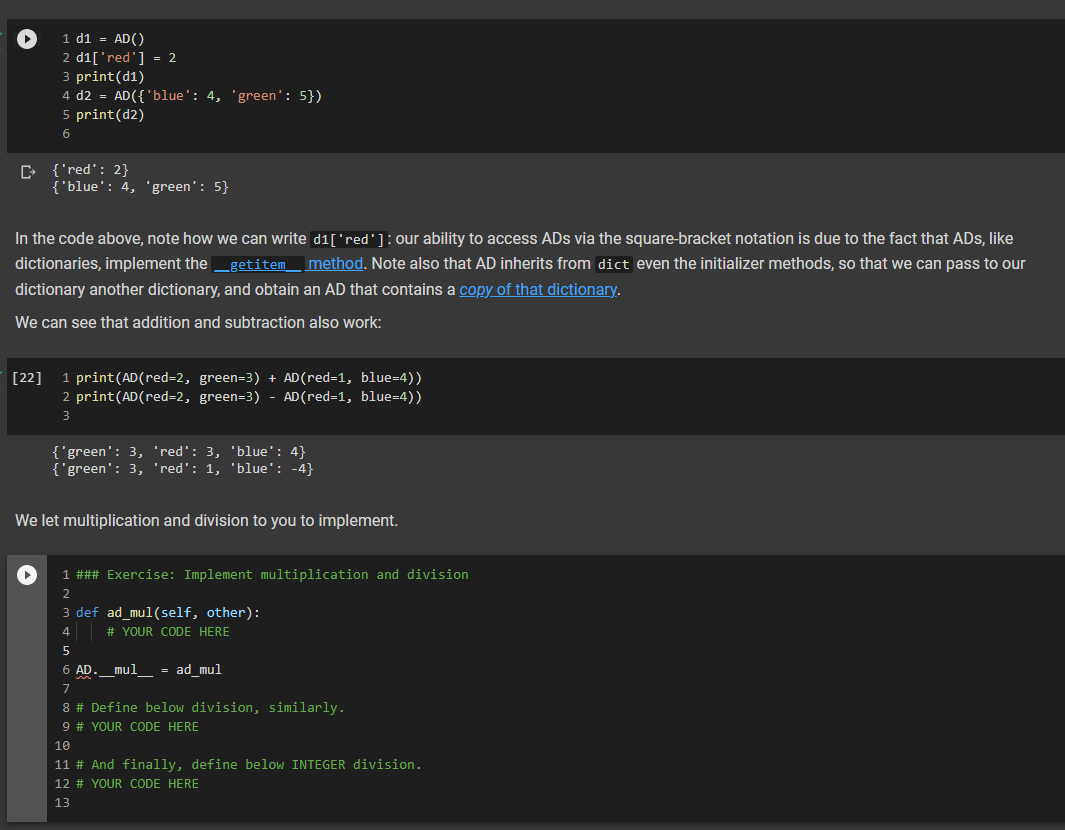
Task: Click the [22] execution count to run cell
Action: (27, 377)
